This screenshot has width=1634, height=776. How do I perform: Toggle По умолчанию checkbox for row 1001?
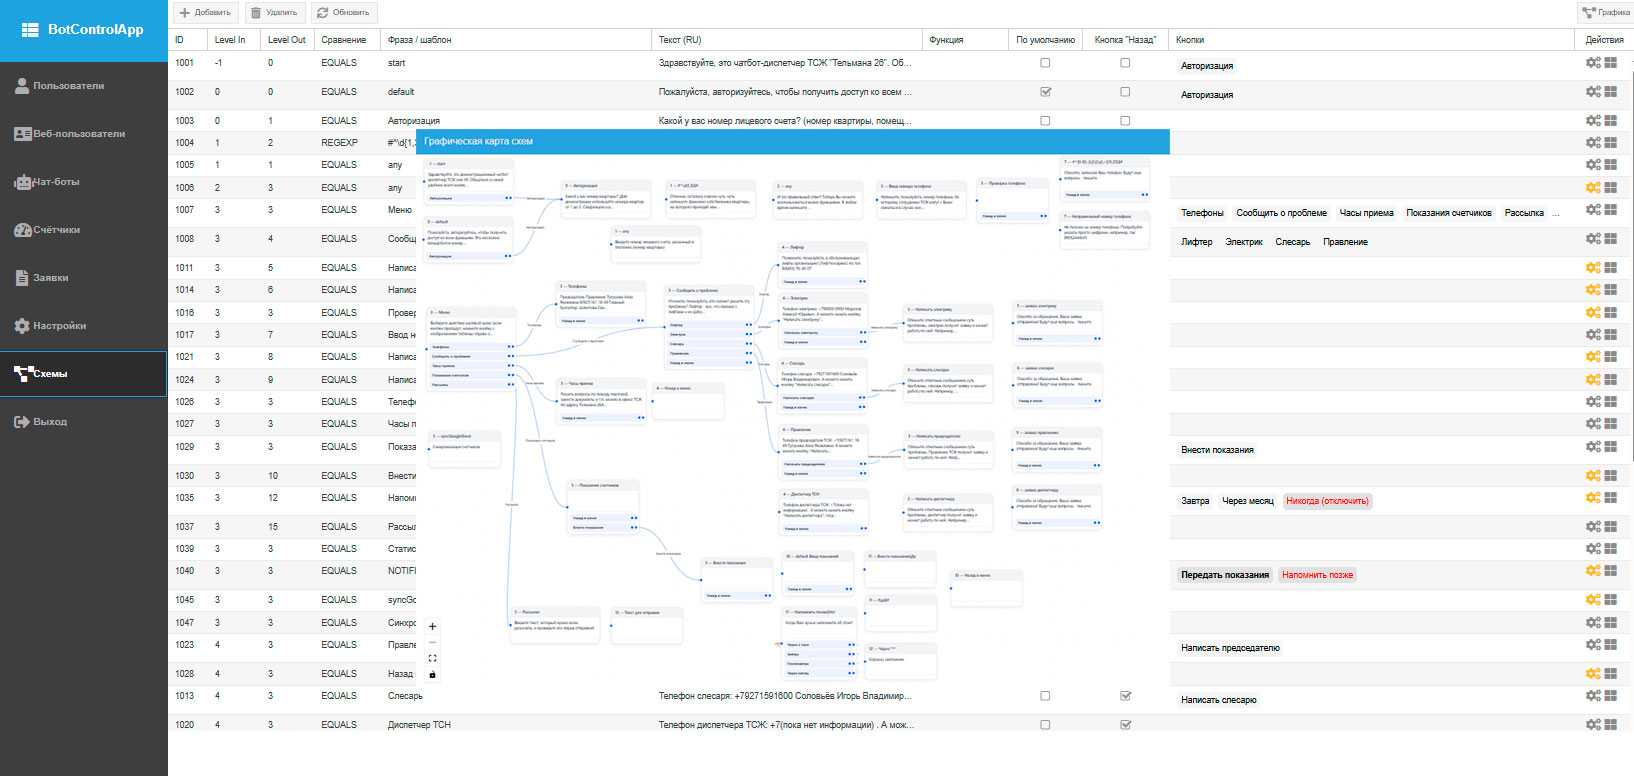[1045, 62]
